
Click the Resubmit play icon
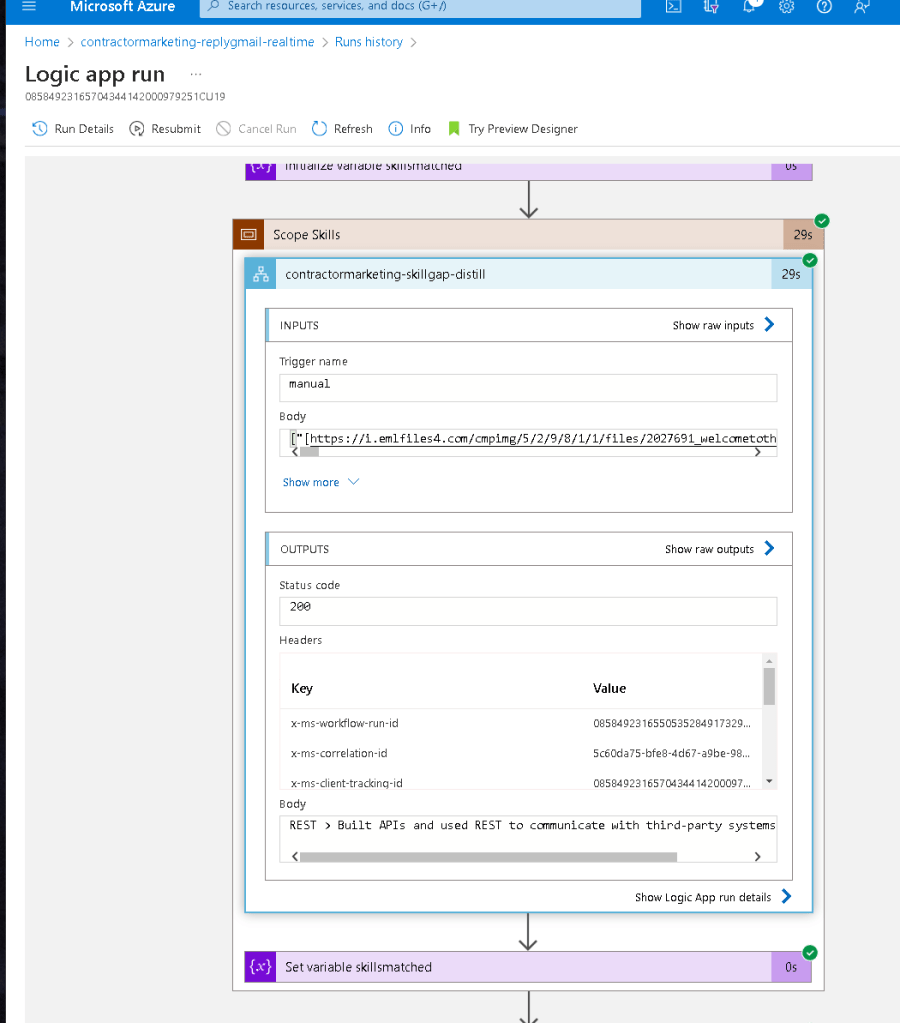pos(136,129)
